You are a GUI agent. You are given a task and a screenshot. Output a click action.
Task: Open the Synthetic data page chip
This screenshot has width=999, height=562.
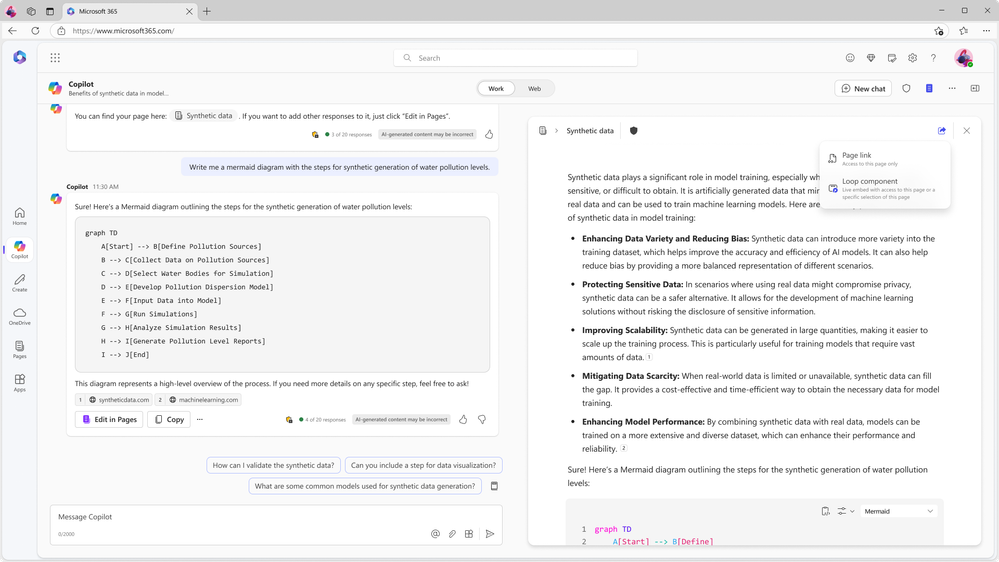pos(204,116)
